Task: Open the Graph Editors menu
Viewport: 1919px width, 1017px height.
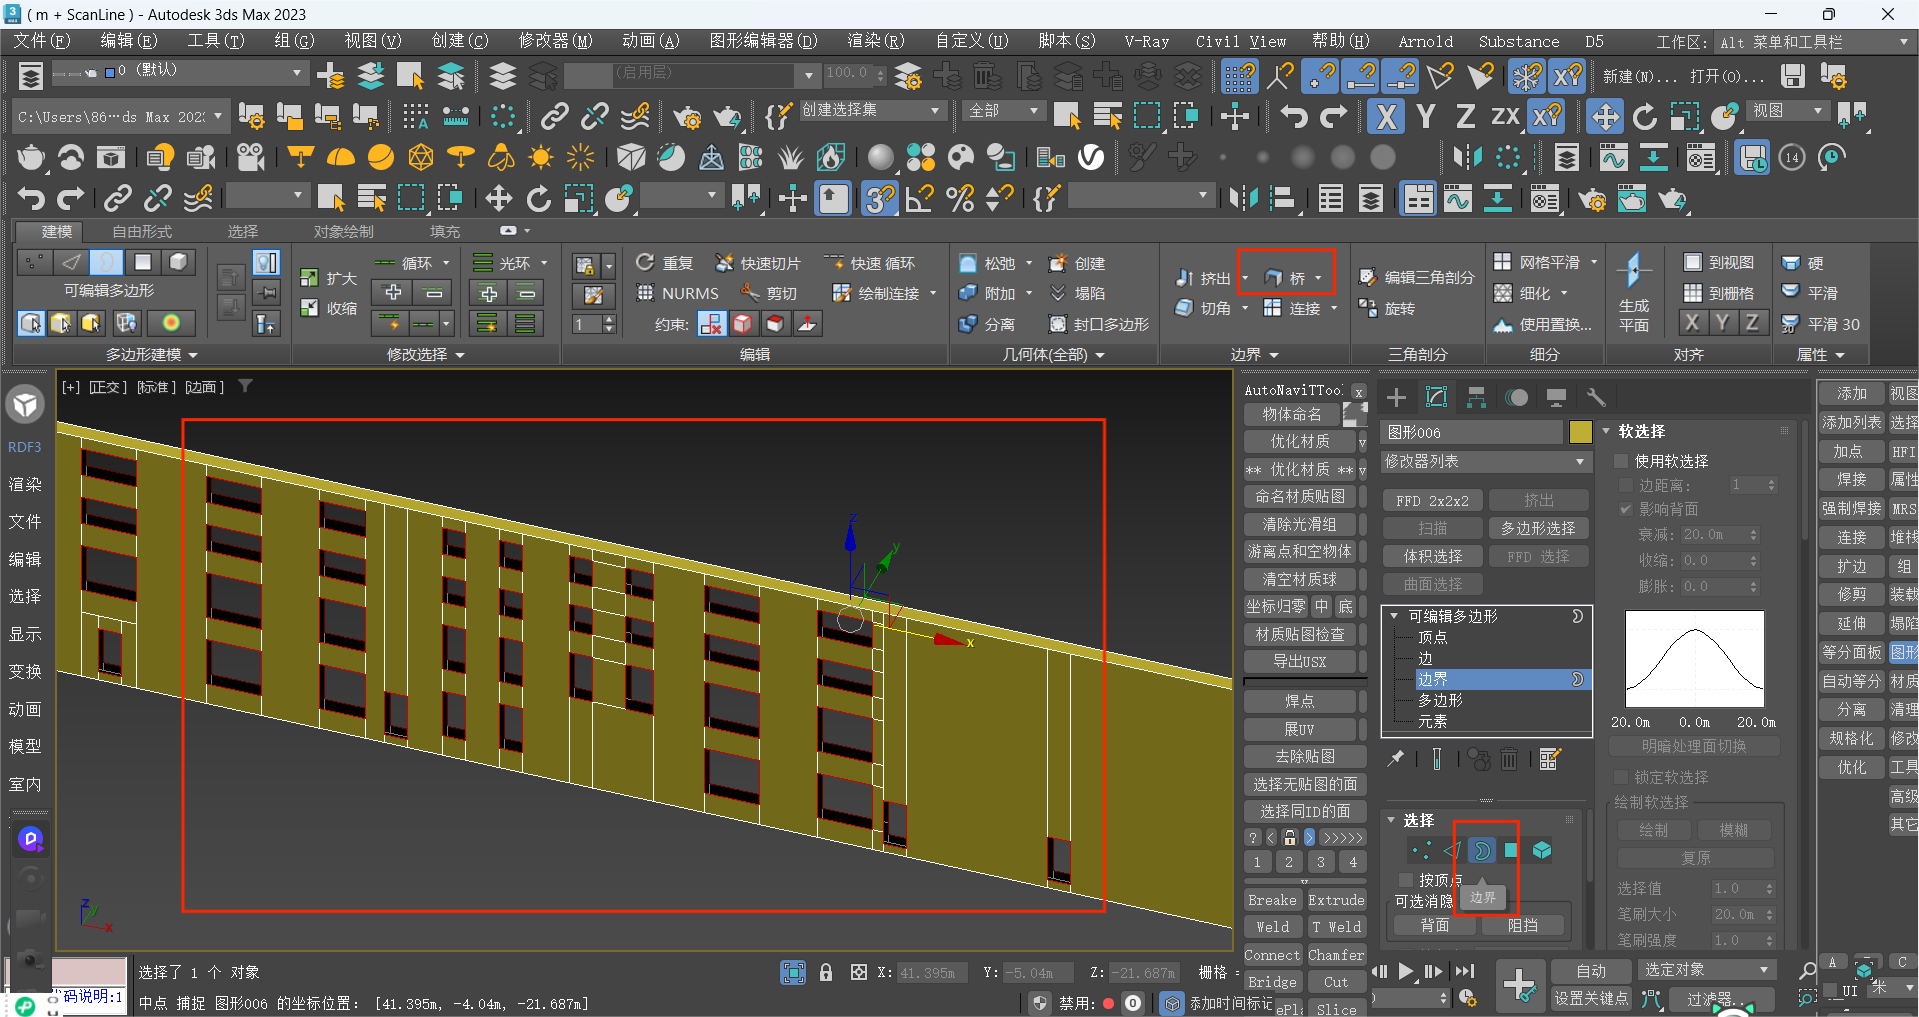Action: [x=763, y=41]
